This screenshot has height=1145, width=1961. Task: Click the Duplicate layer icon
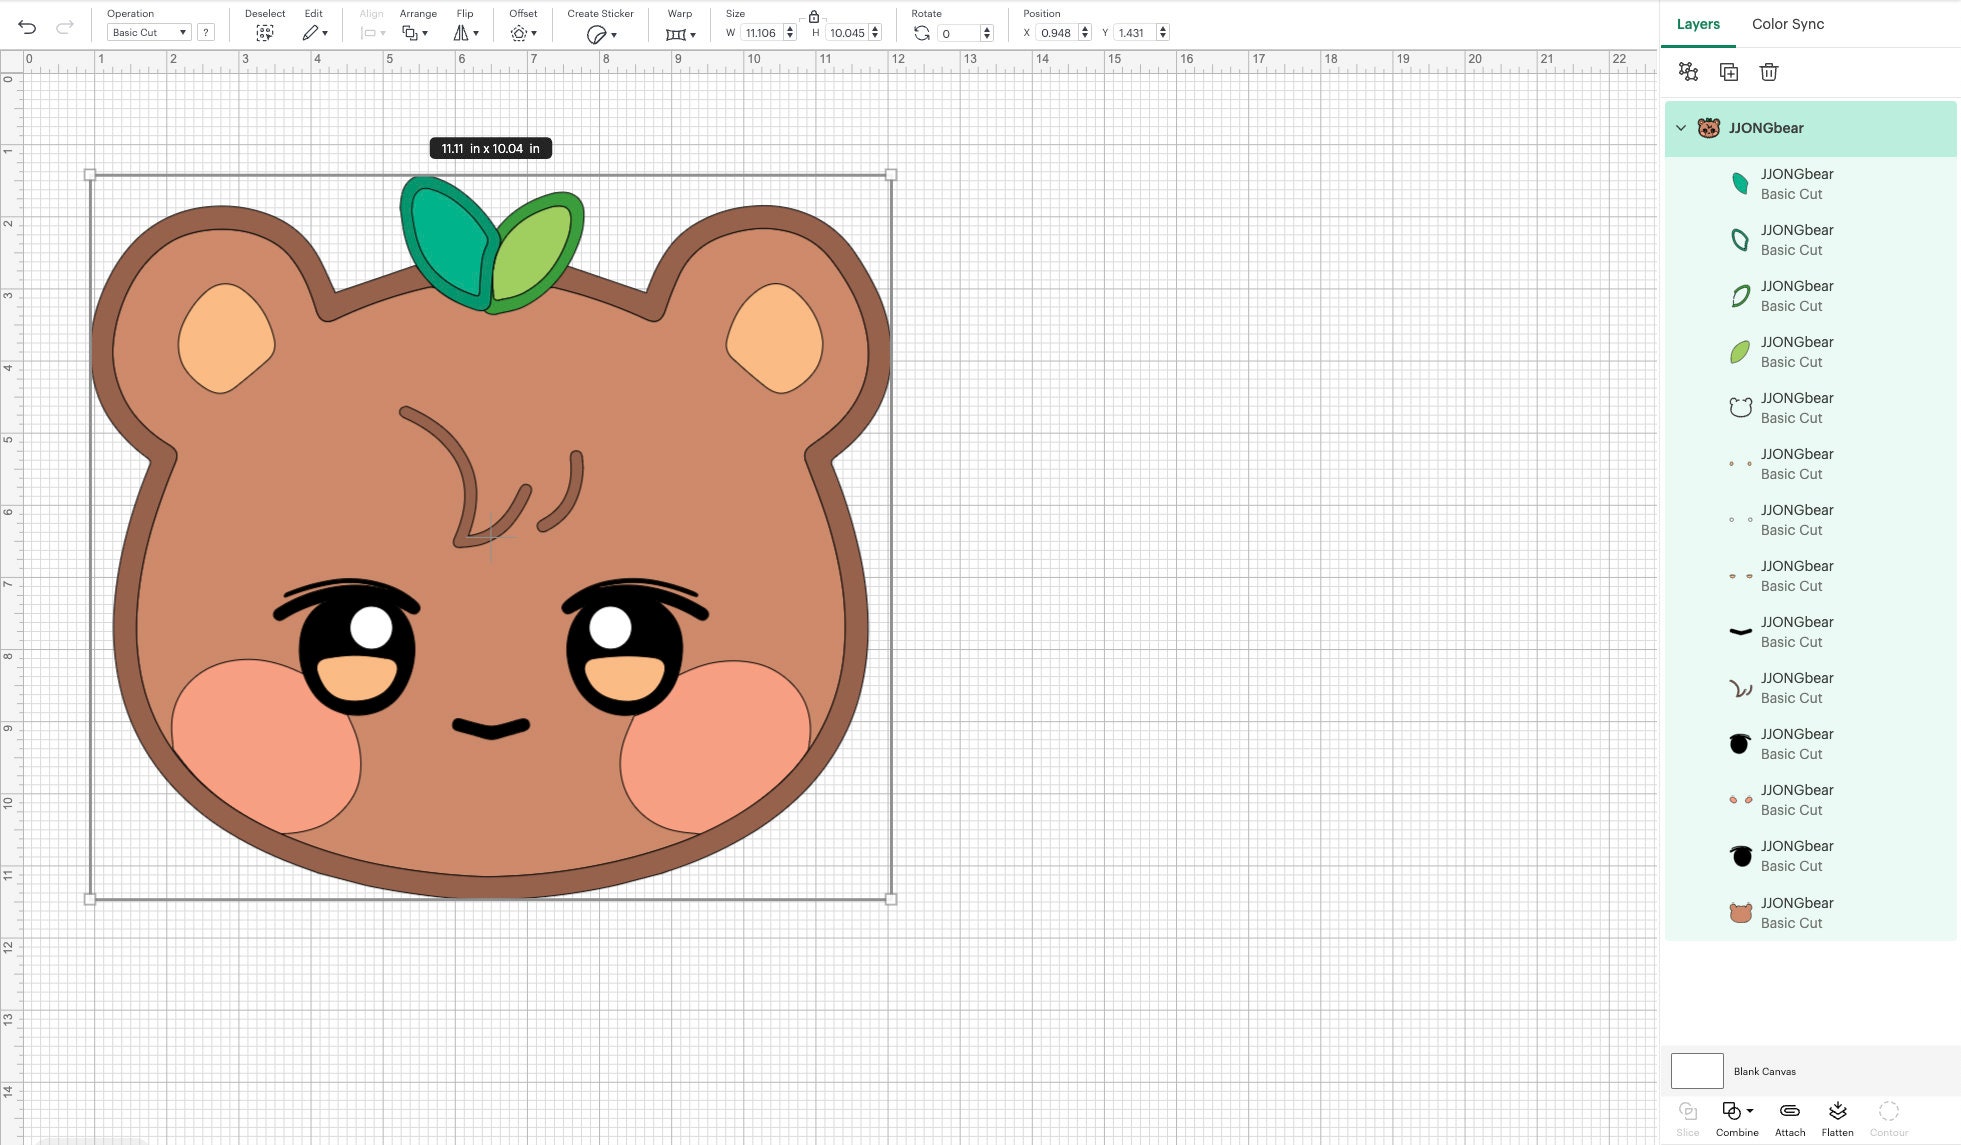click(x=1728, y=72)
